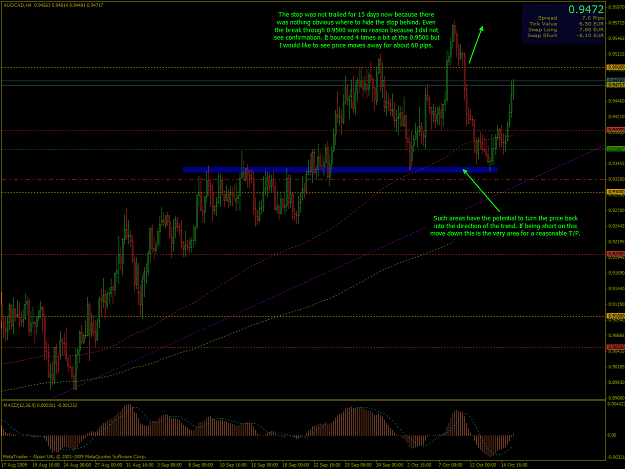Click the 25 Sep 08:00 time label

358,465
